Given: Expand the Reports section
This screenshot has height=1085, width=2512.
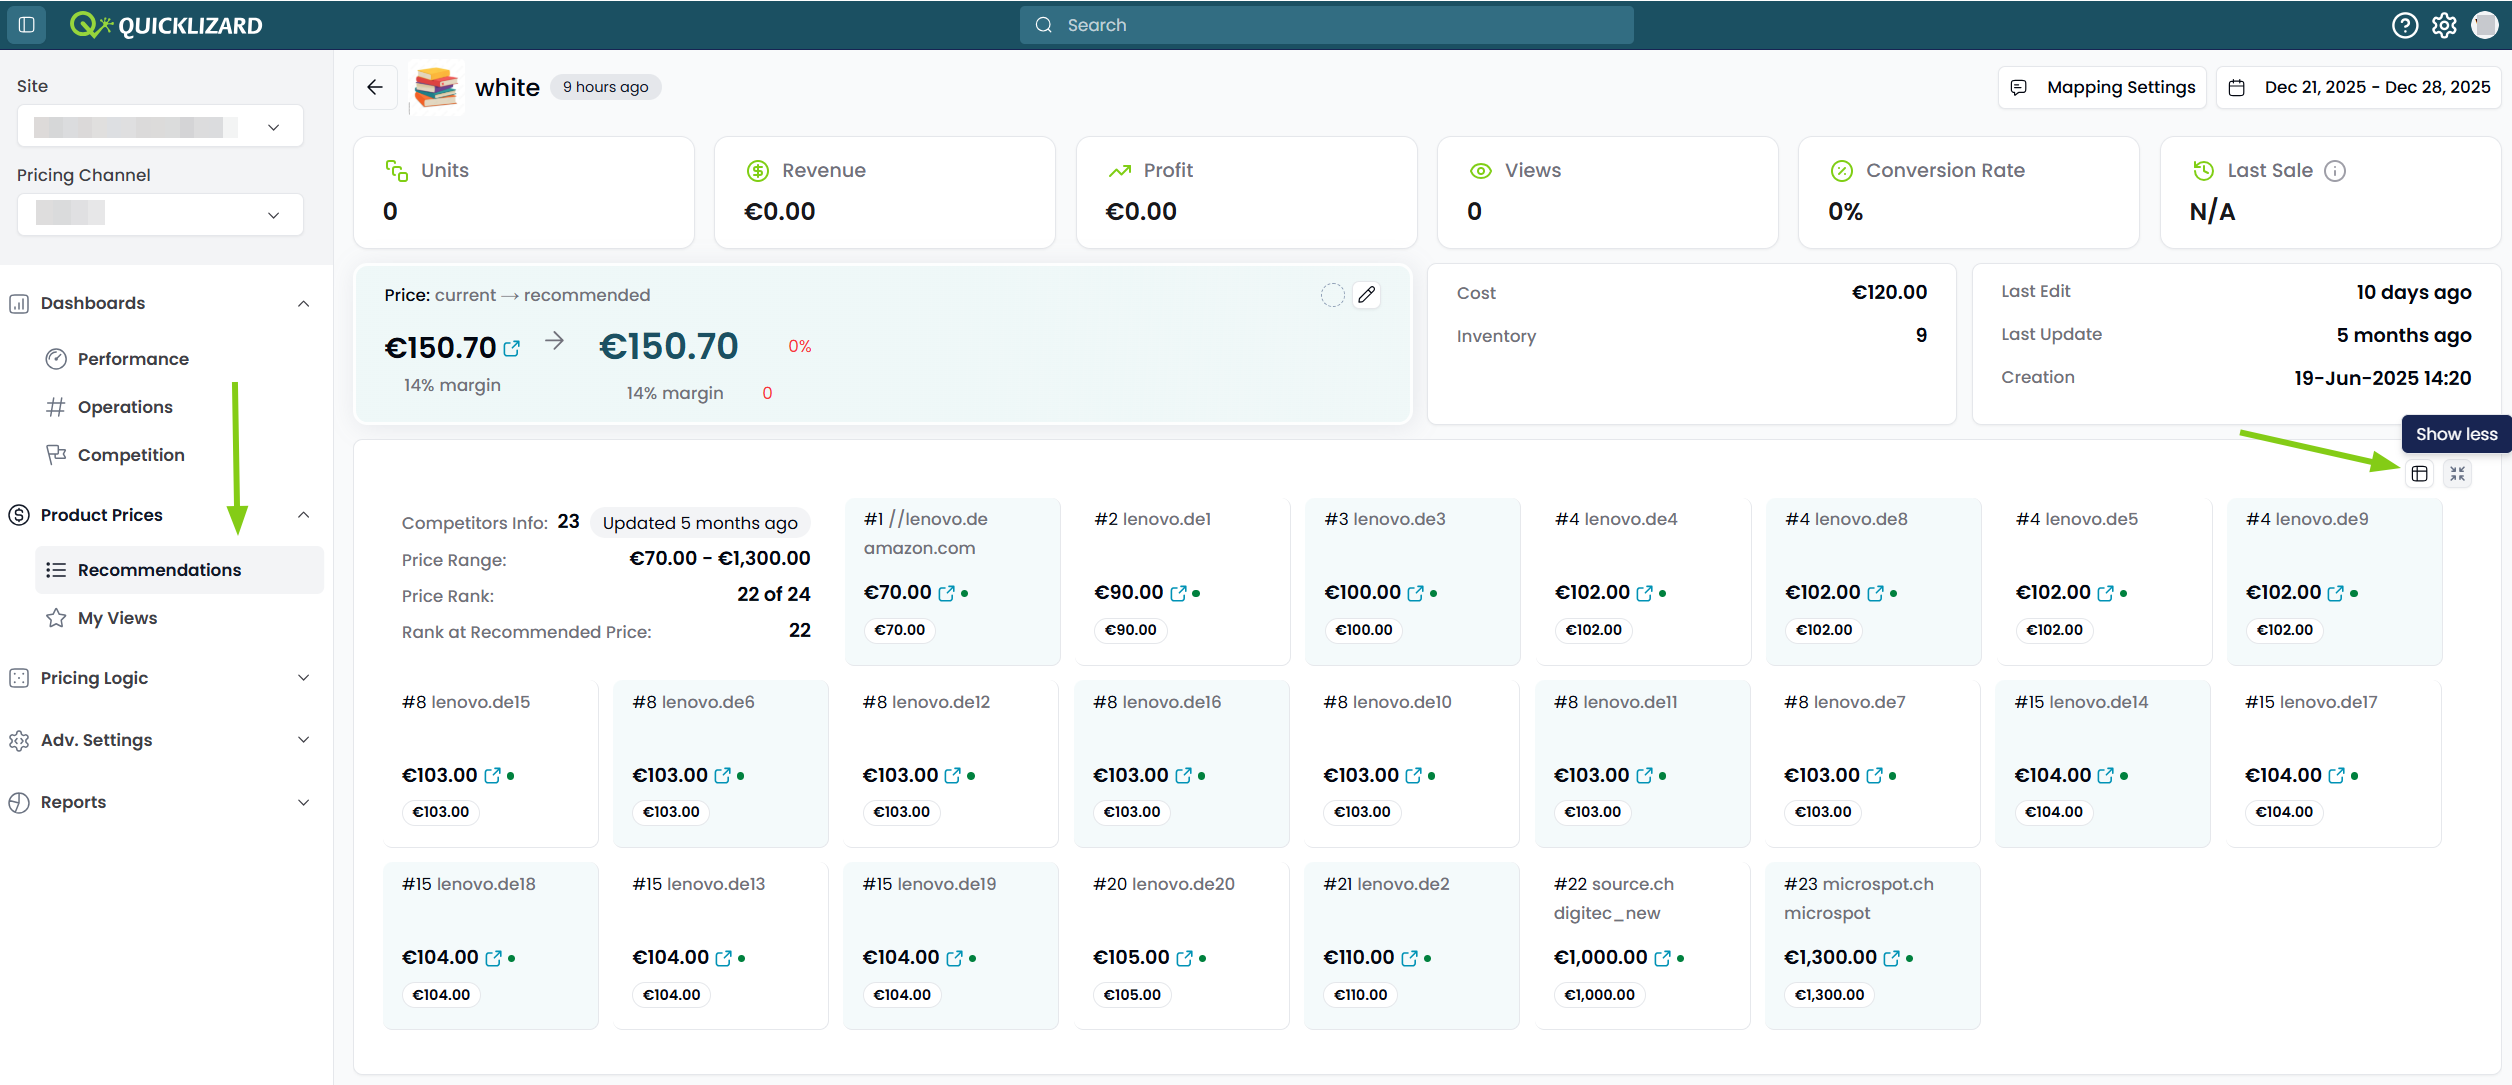Looking at the screenshot, I should point(303,802).
